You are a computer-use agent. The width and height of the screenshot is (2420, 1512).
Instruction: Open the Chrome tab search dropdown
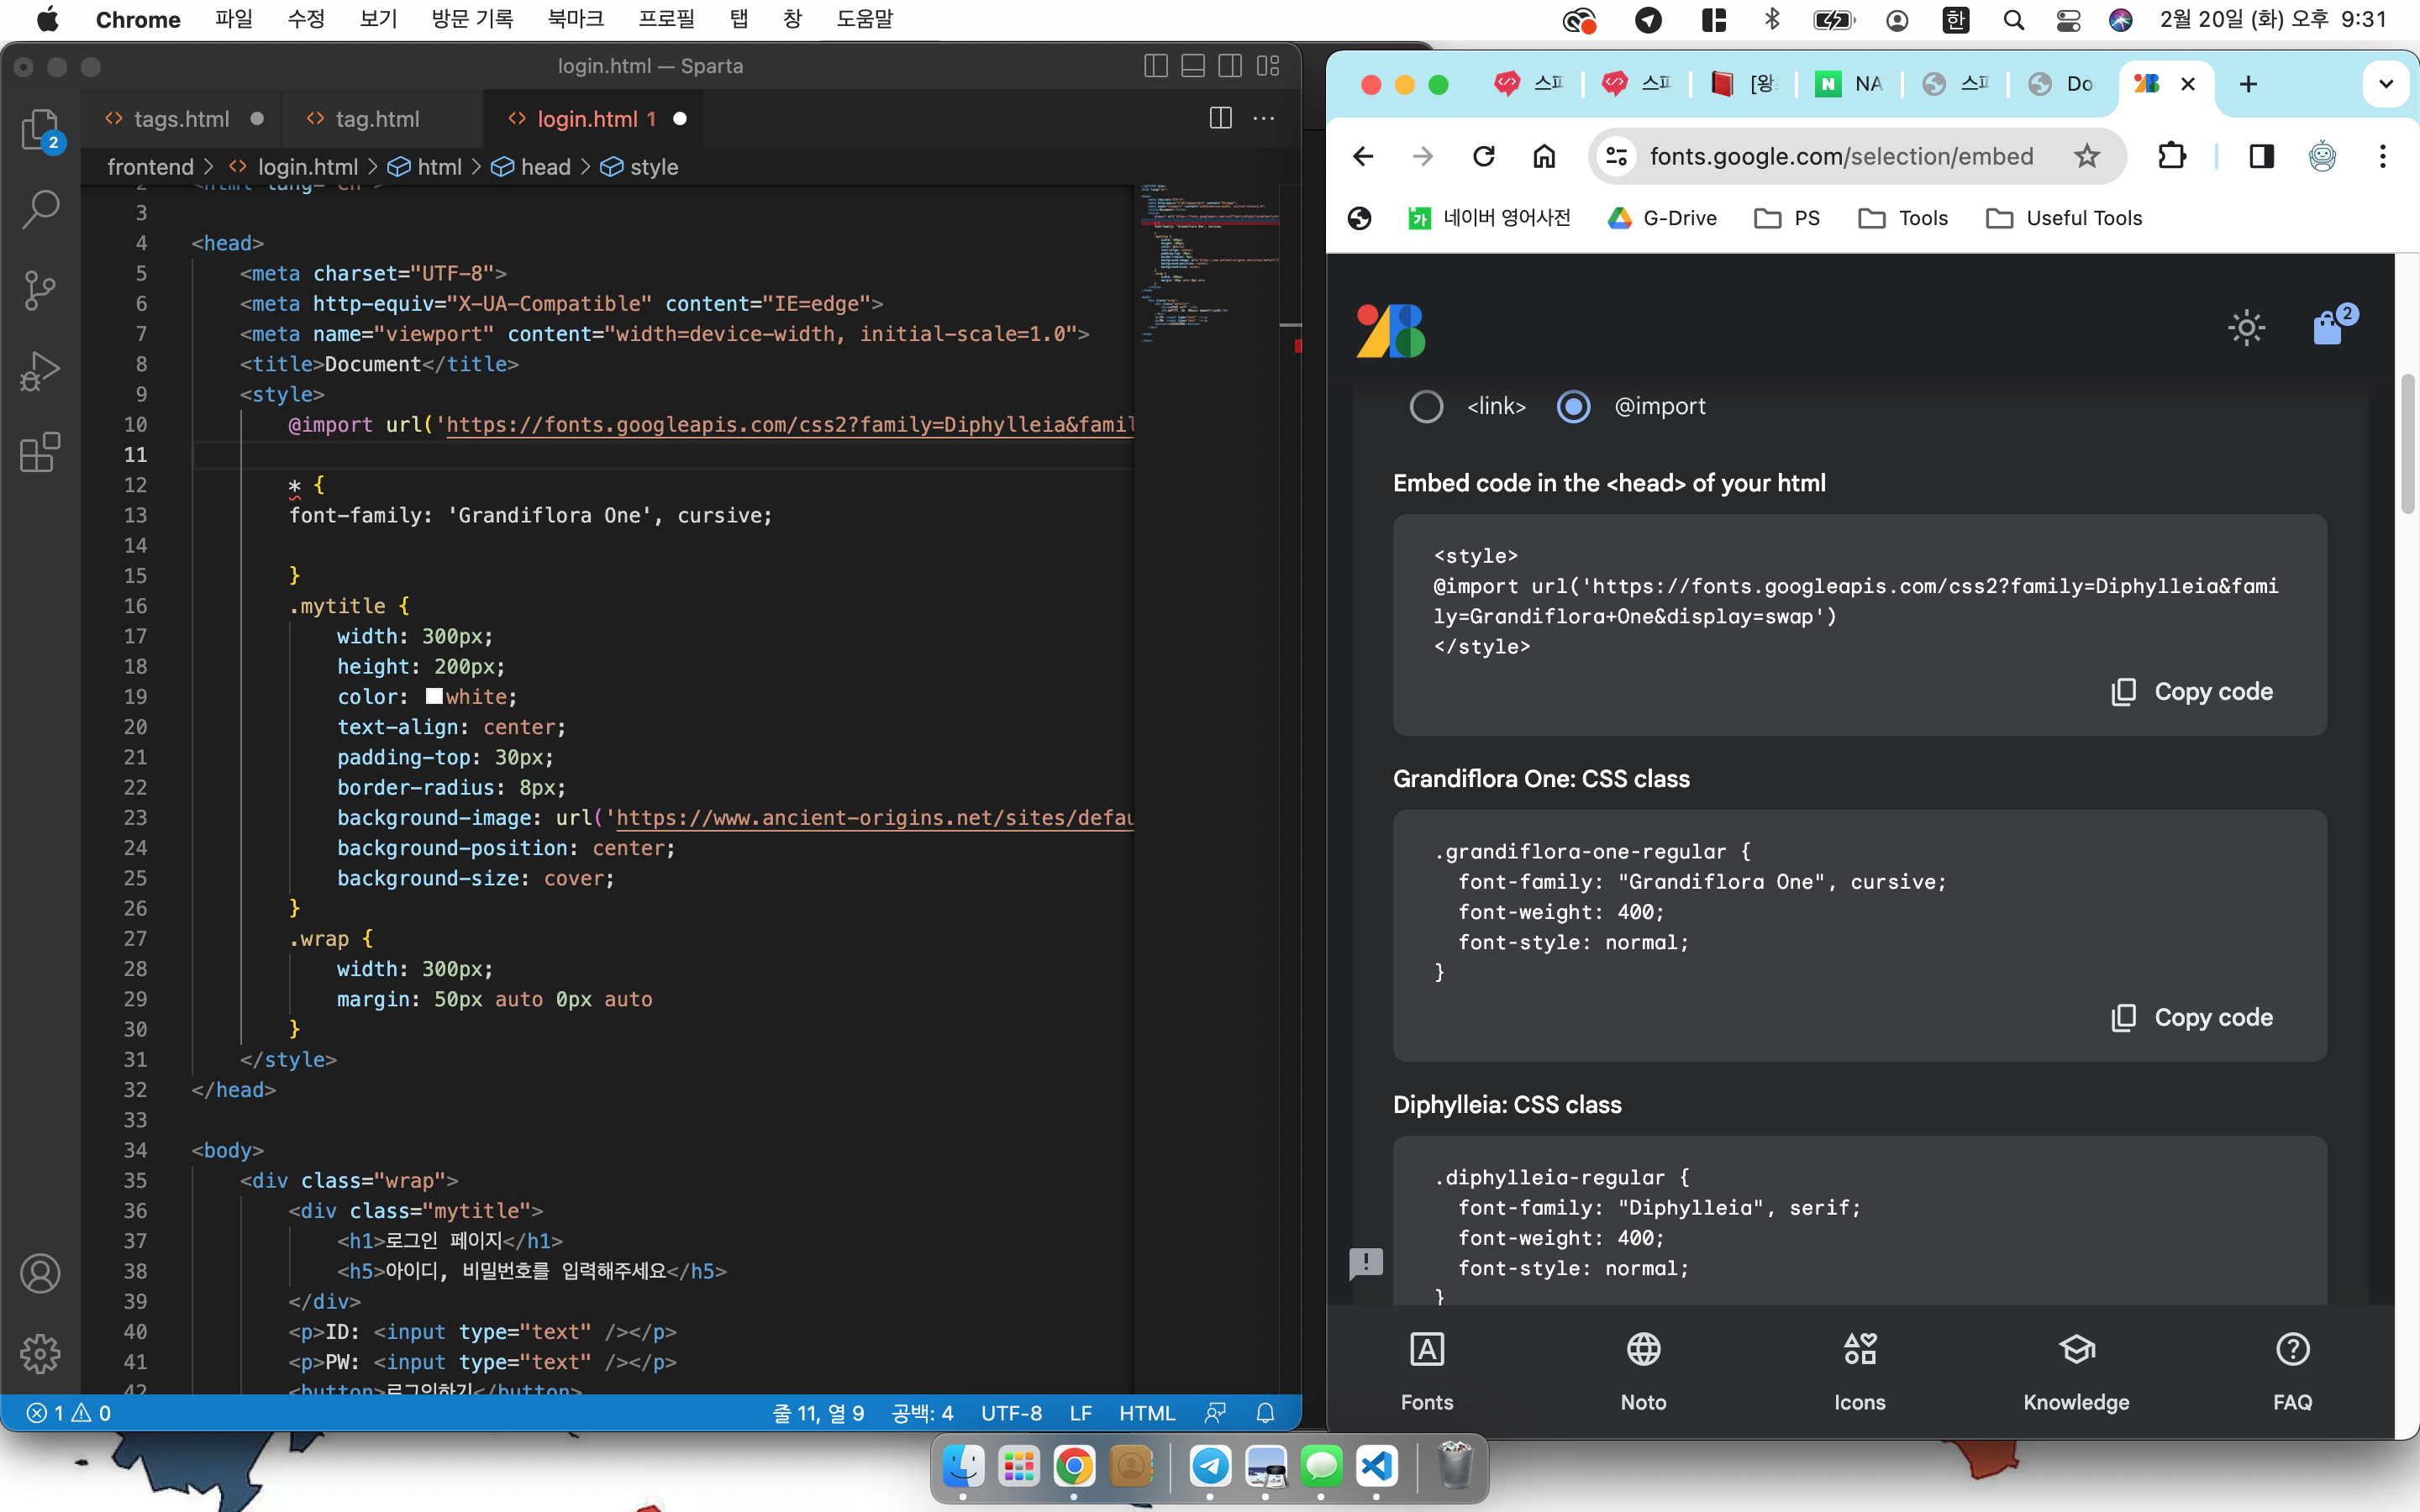[2386, 84]
